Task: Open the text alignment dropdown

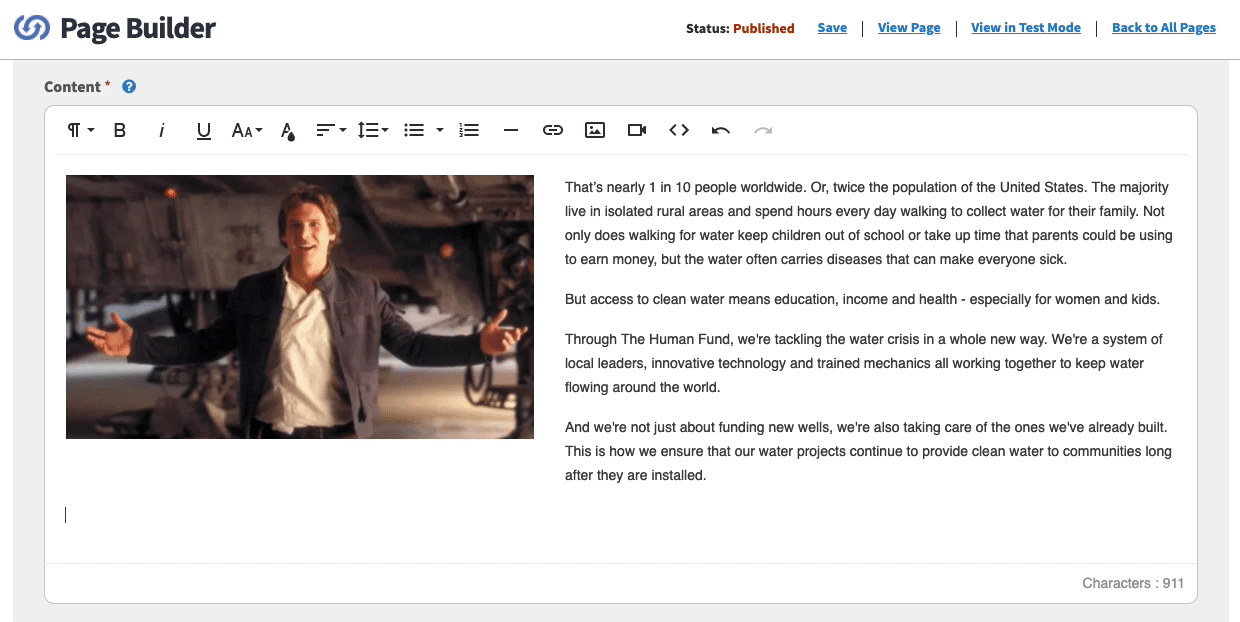Action: coord(331,130)
